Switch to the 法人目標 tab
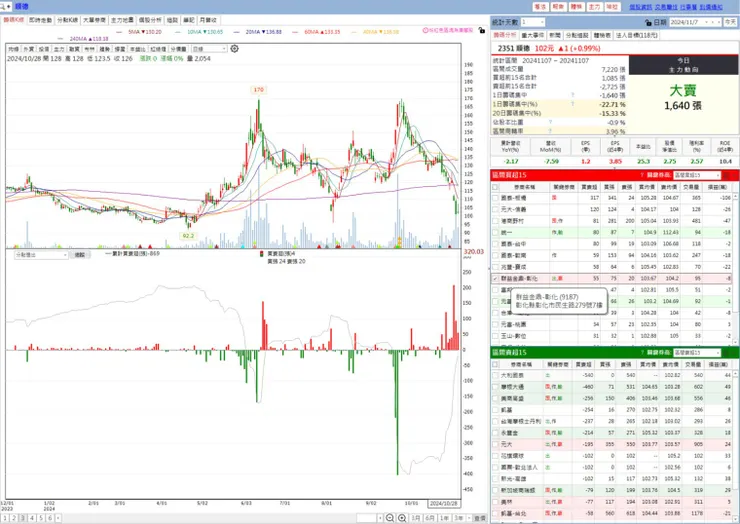Screen dimensions: 740x524 pyautogui.click(x=637, y=35)
